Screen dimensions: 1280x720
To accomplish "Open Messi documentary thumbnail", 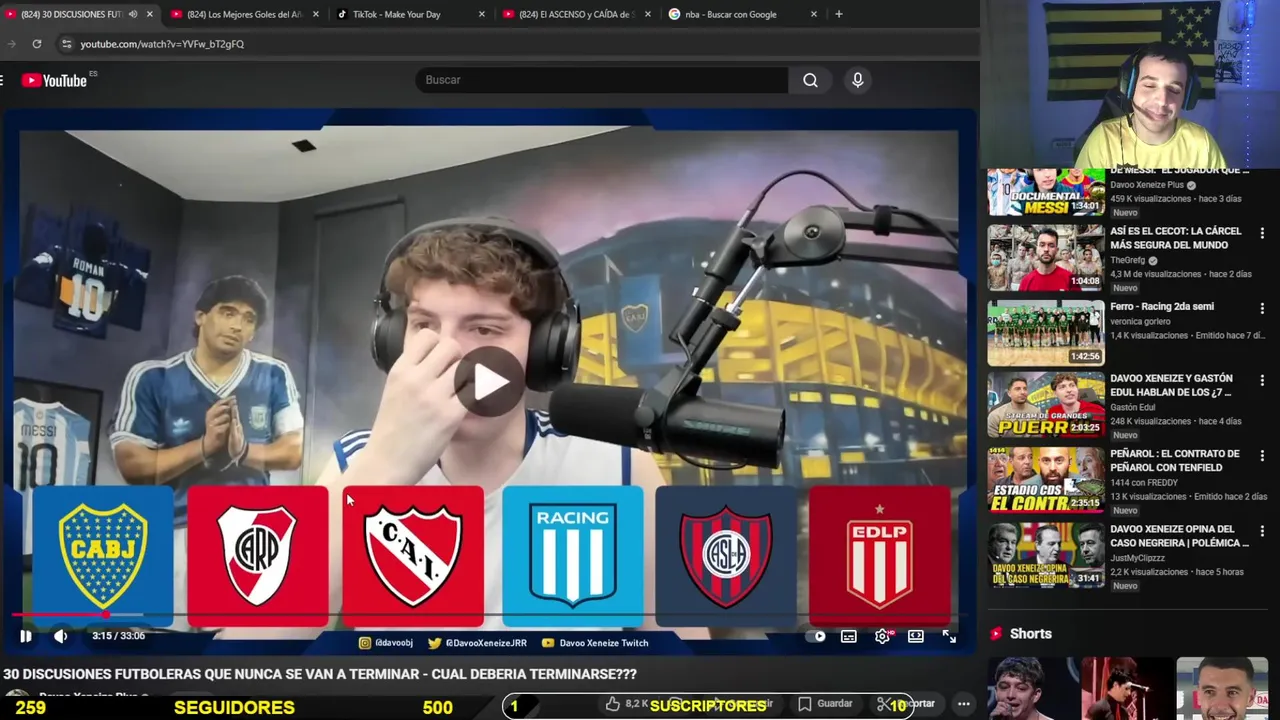I will pyautogui.click(x=1046, y=191).
